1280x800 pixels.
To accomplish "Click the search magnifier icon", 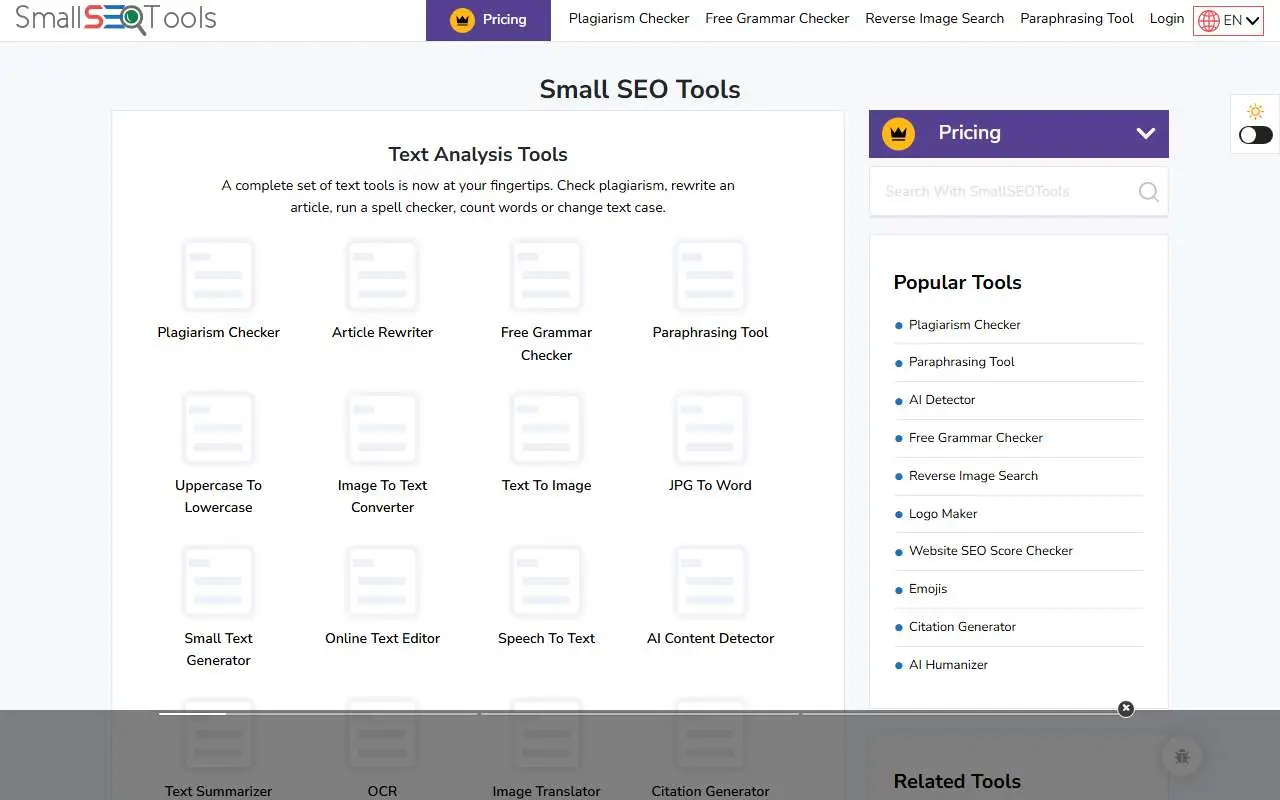I will [1148, 192].
